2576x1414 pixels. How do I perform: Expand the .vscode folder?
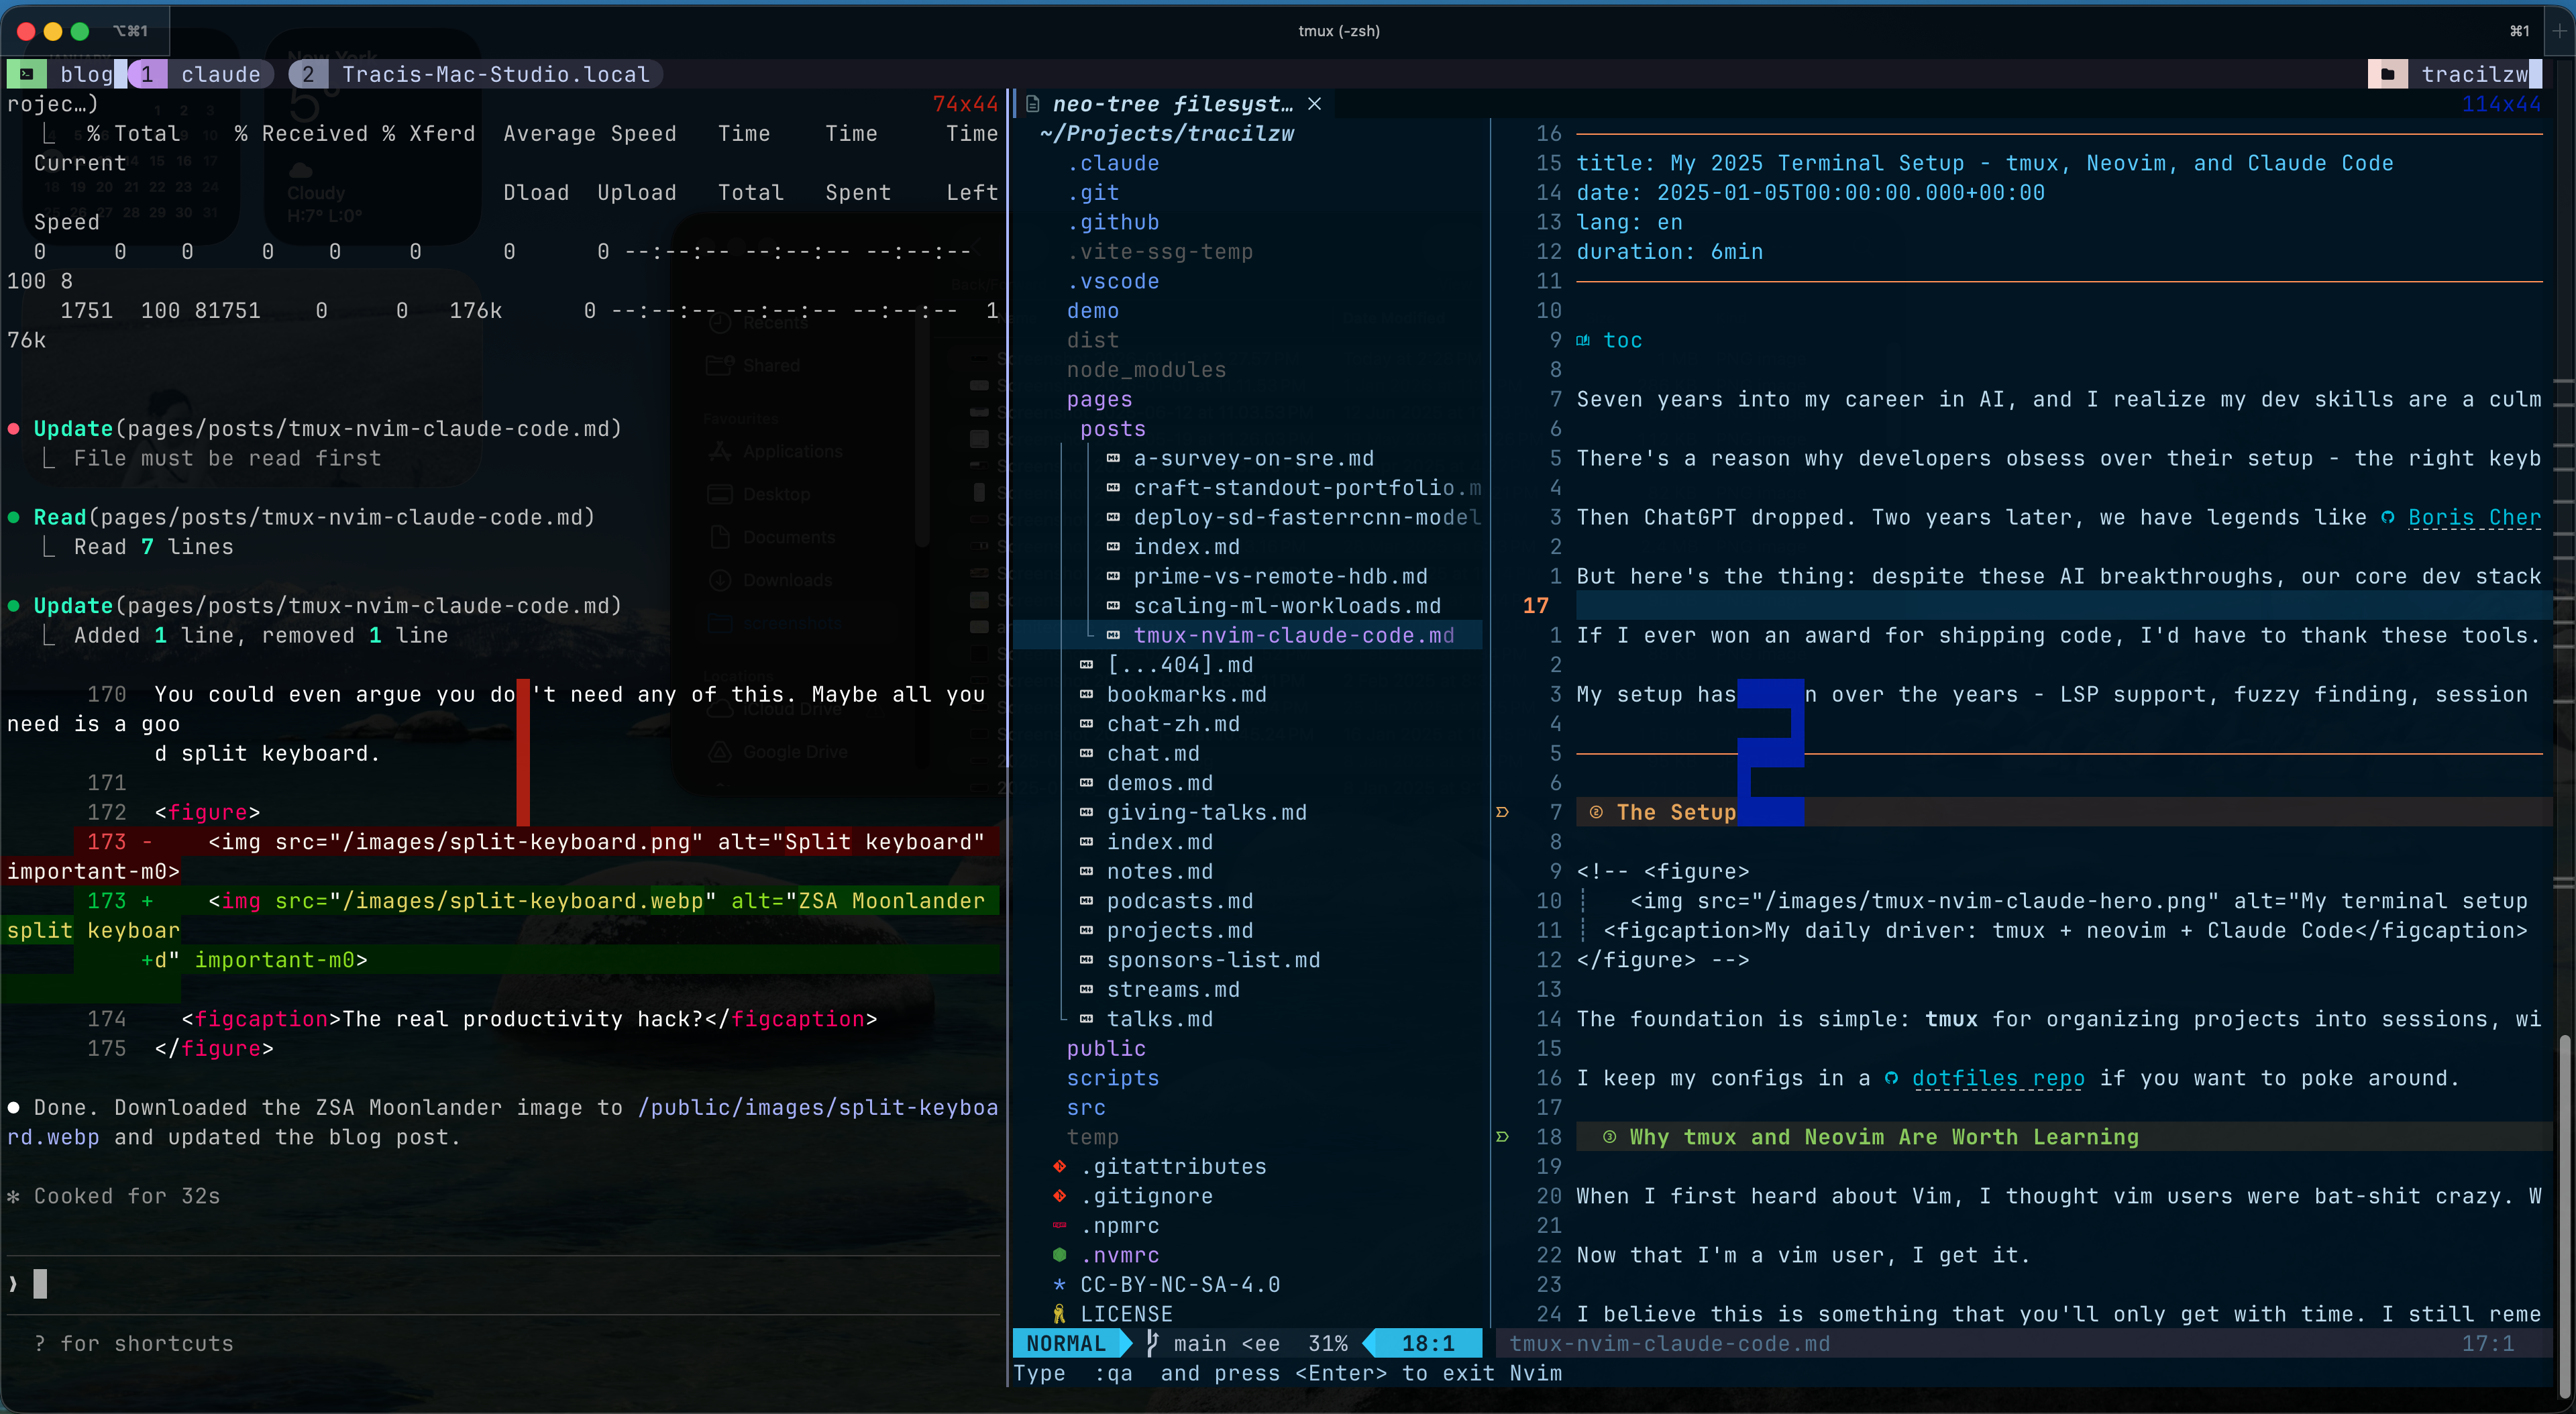[x=1113, y=281]
